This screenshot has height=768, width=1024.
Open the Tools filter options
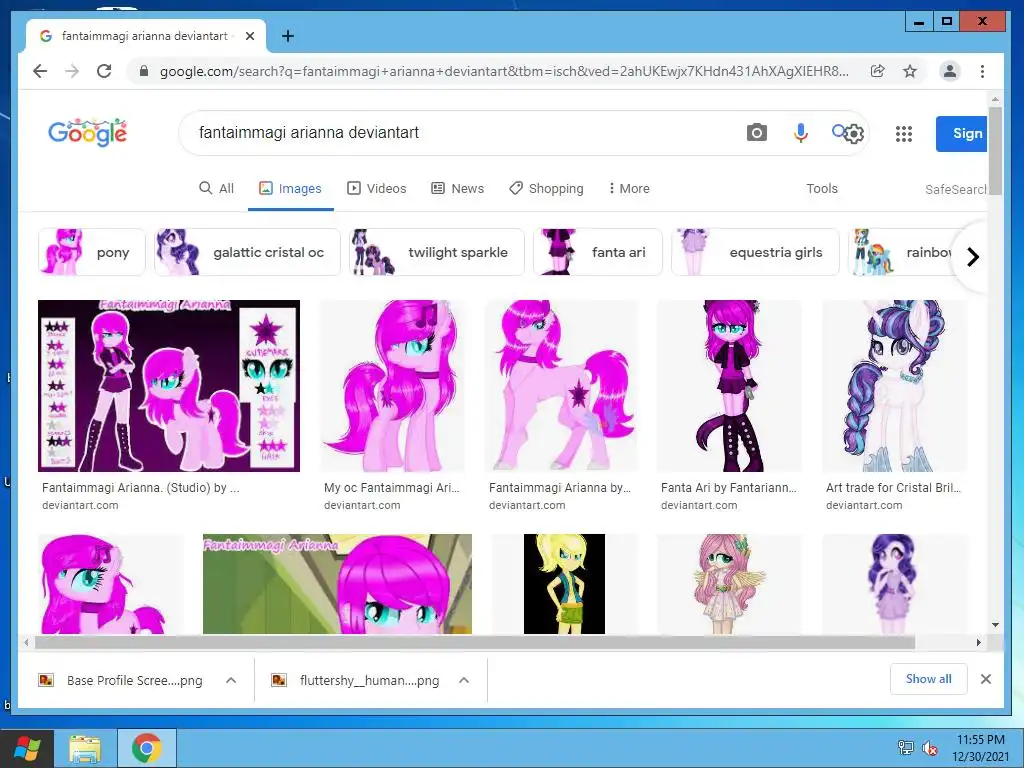click(822, 188)
